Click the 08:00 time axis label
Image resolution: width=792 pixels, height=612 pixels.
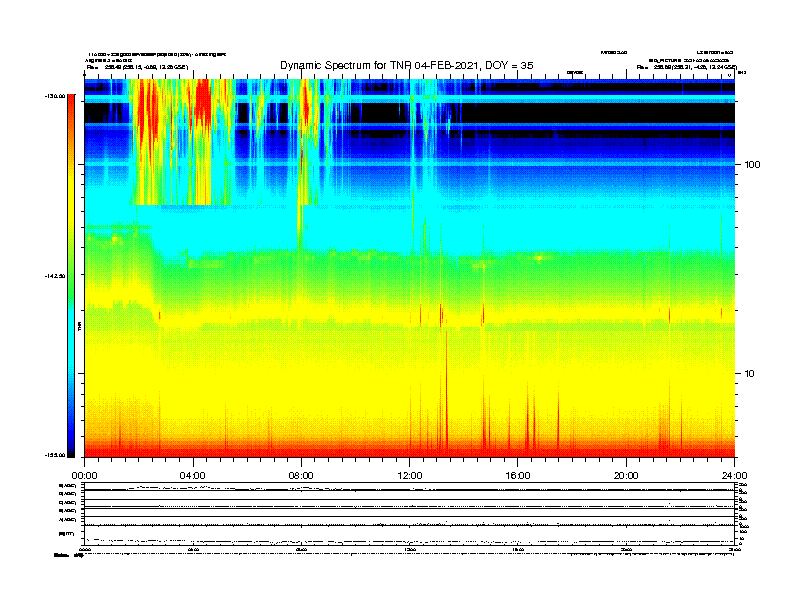(301, 476)
